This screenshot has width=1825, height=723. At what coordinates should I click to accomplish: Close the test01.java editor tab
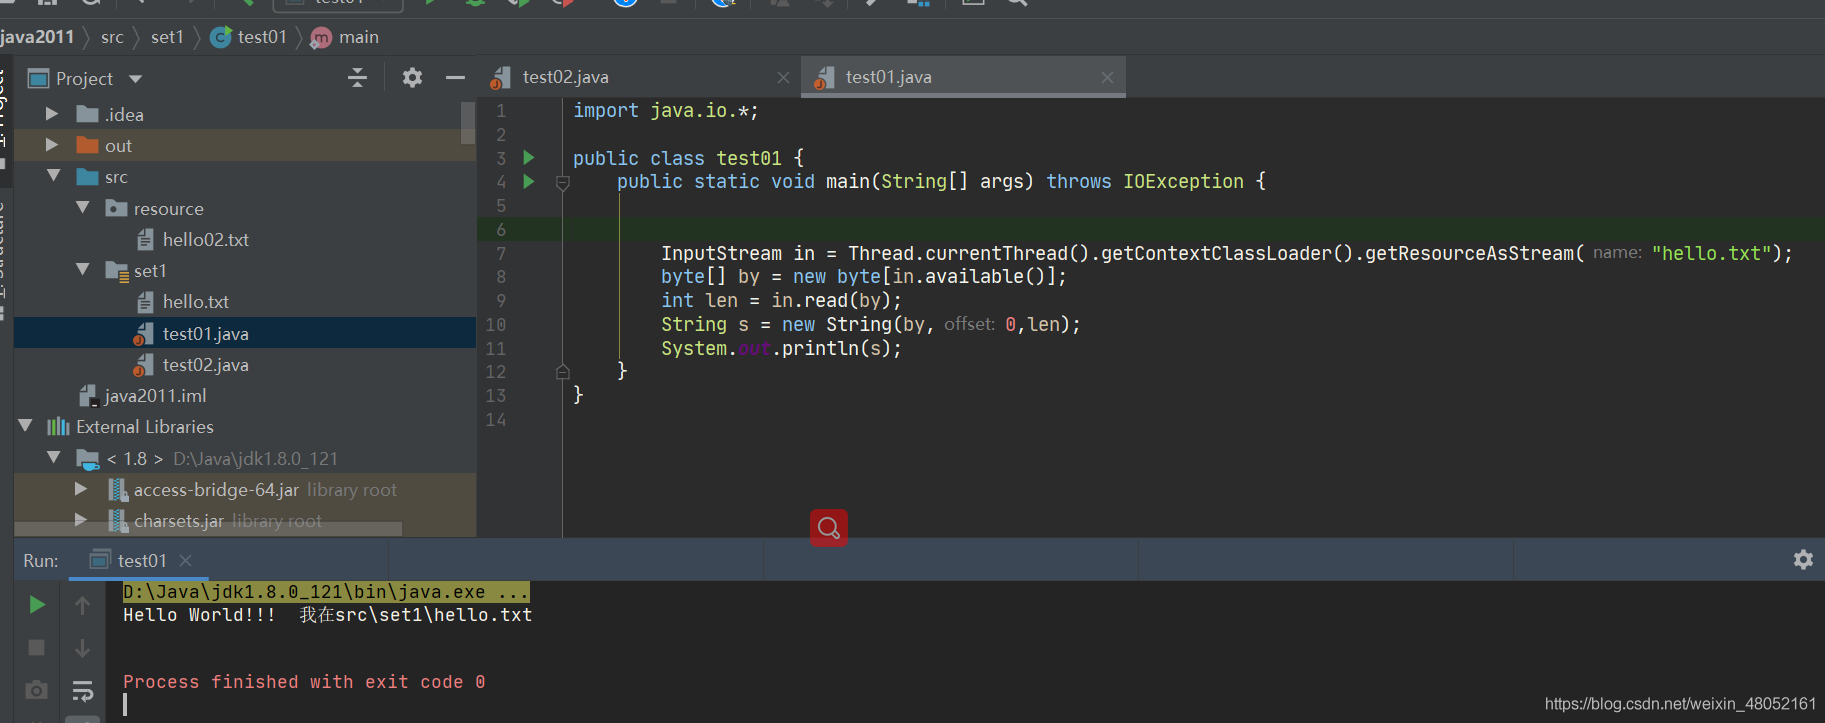(x=1107, y=77)
